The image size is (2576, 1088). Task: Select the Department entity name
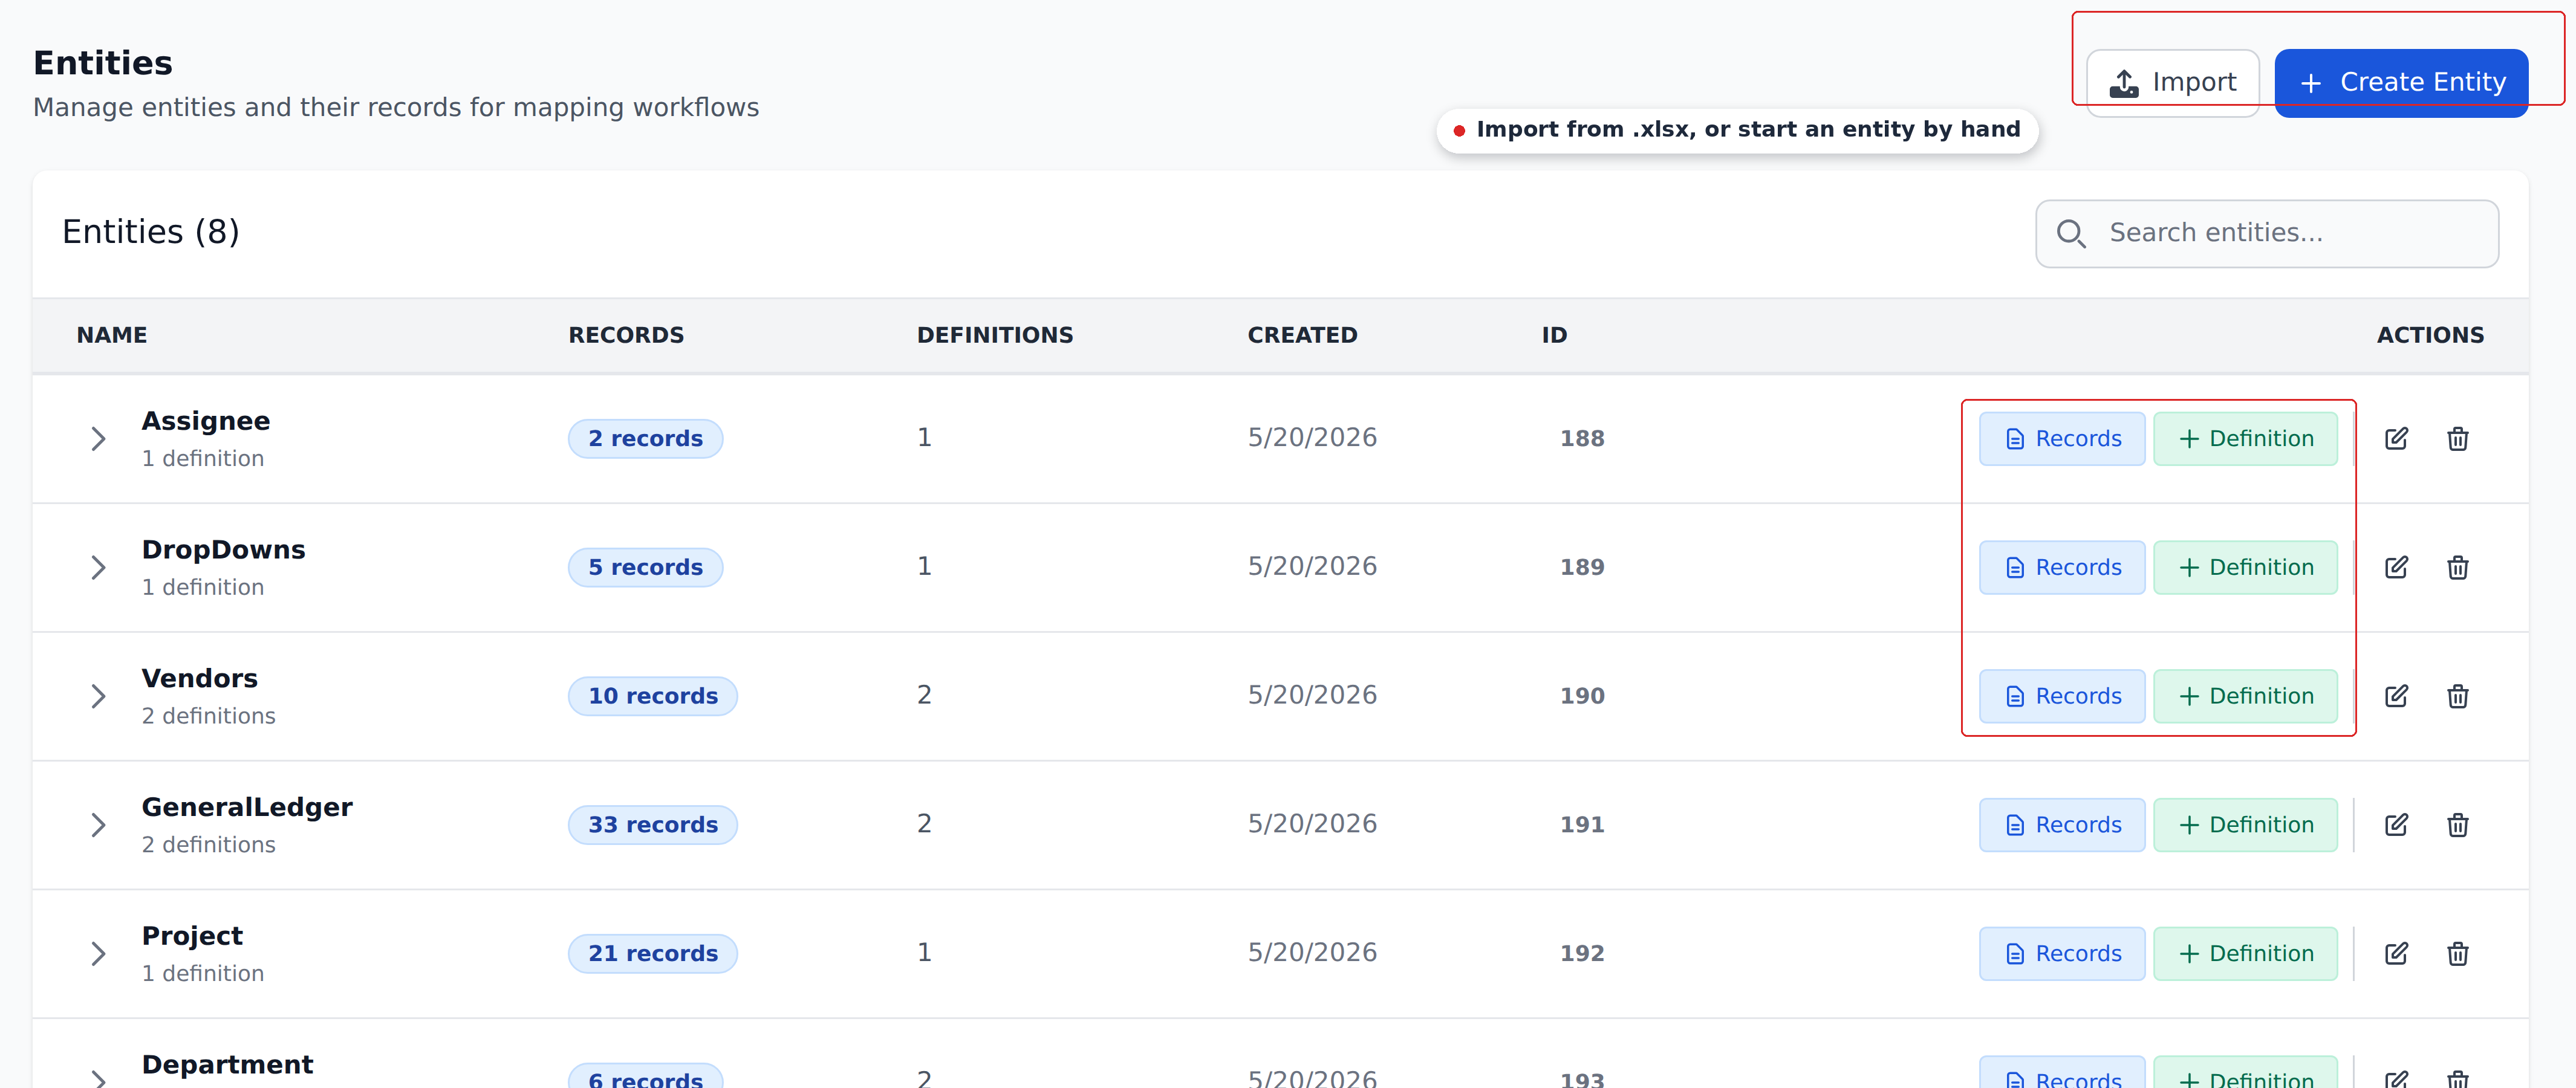coord(227,1065)
